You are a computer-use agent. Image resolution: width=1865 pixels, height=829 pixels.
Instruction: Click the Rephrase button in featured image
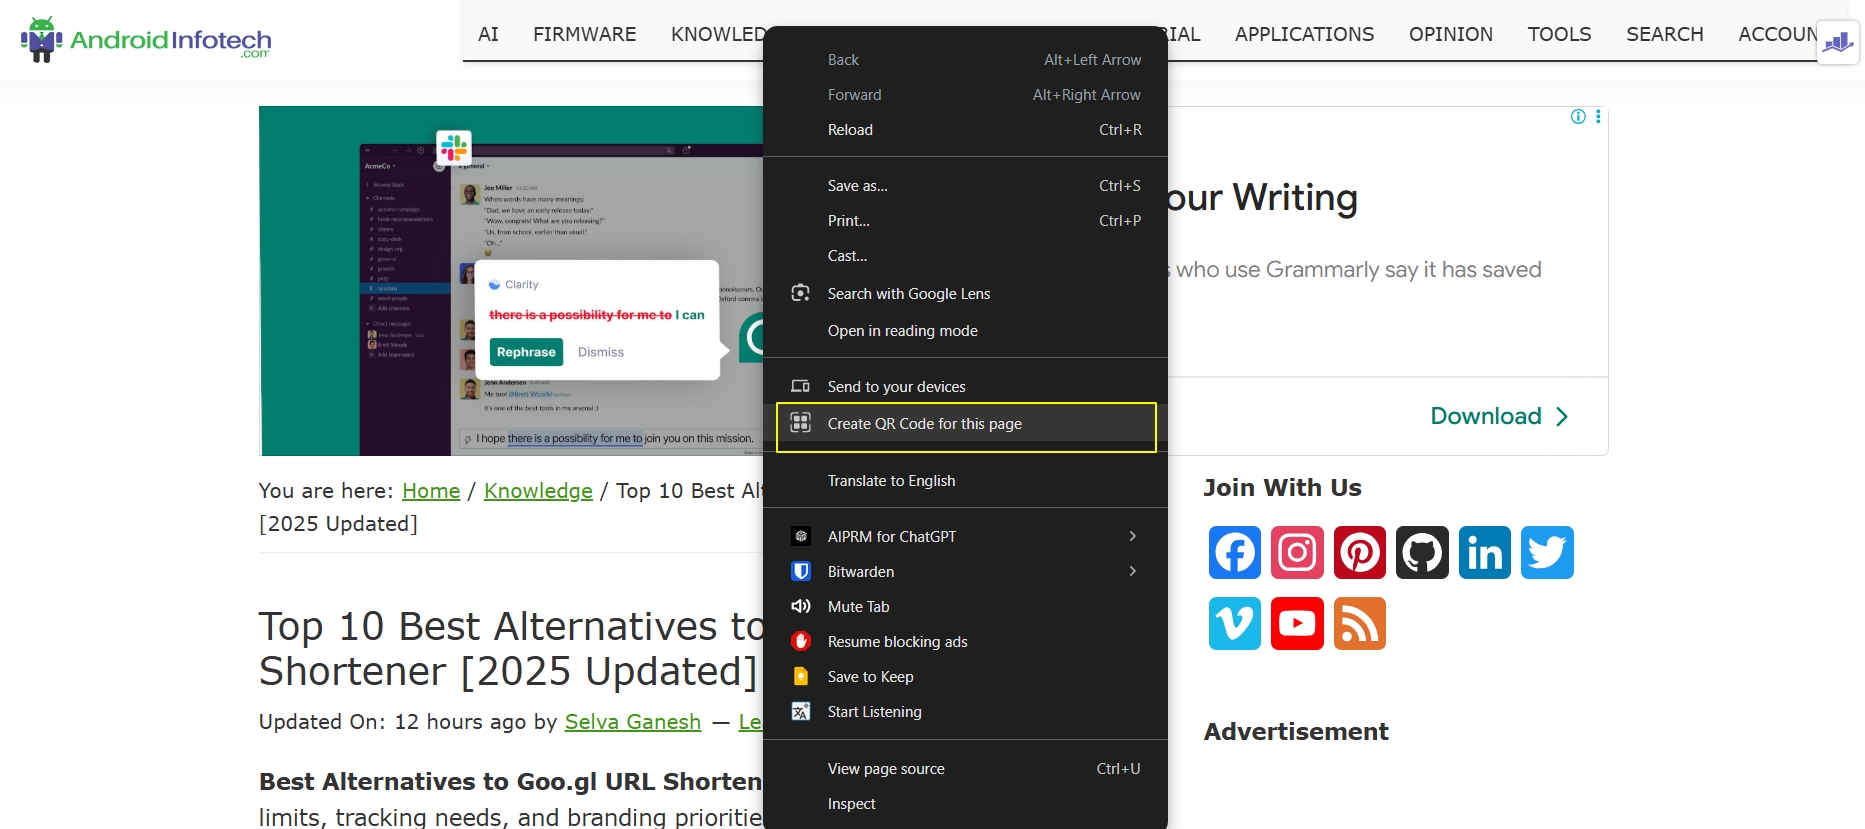526,352
